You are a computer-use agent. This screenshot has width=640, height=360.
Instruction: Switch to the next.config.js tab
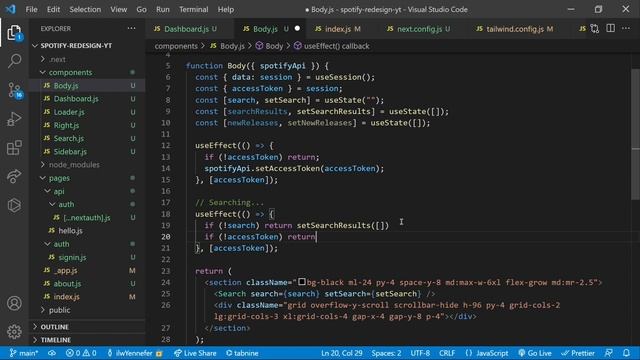tap(419, 29)
